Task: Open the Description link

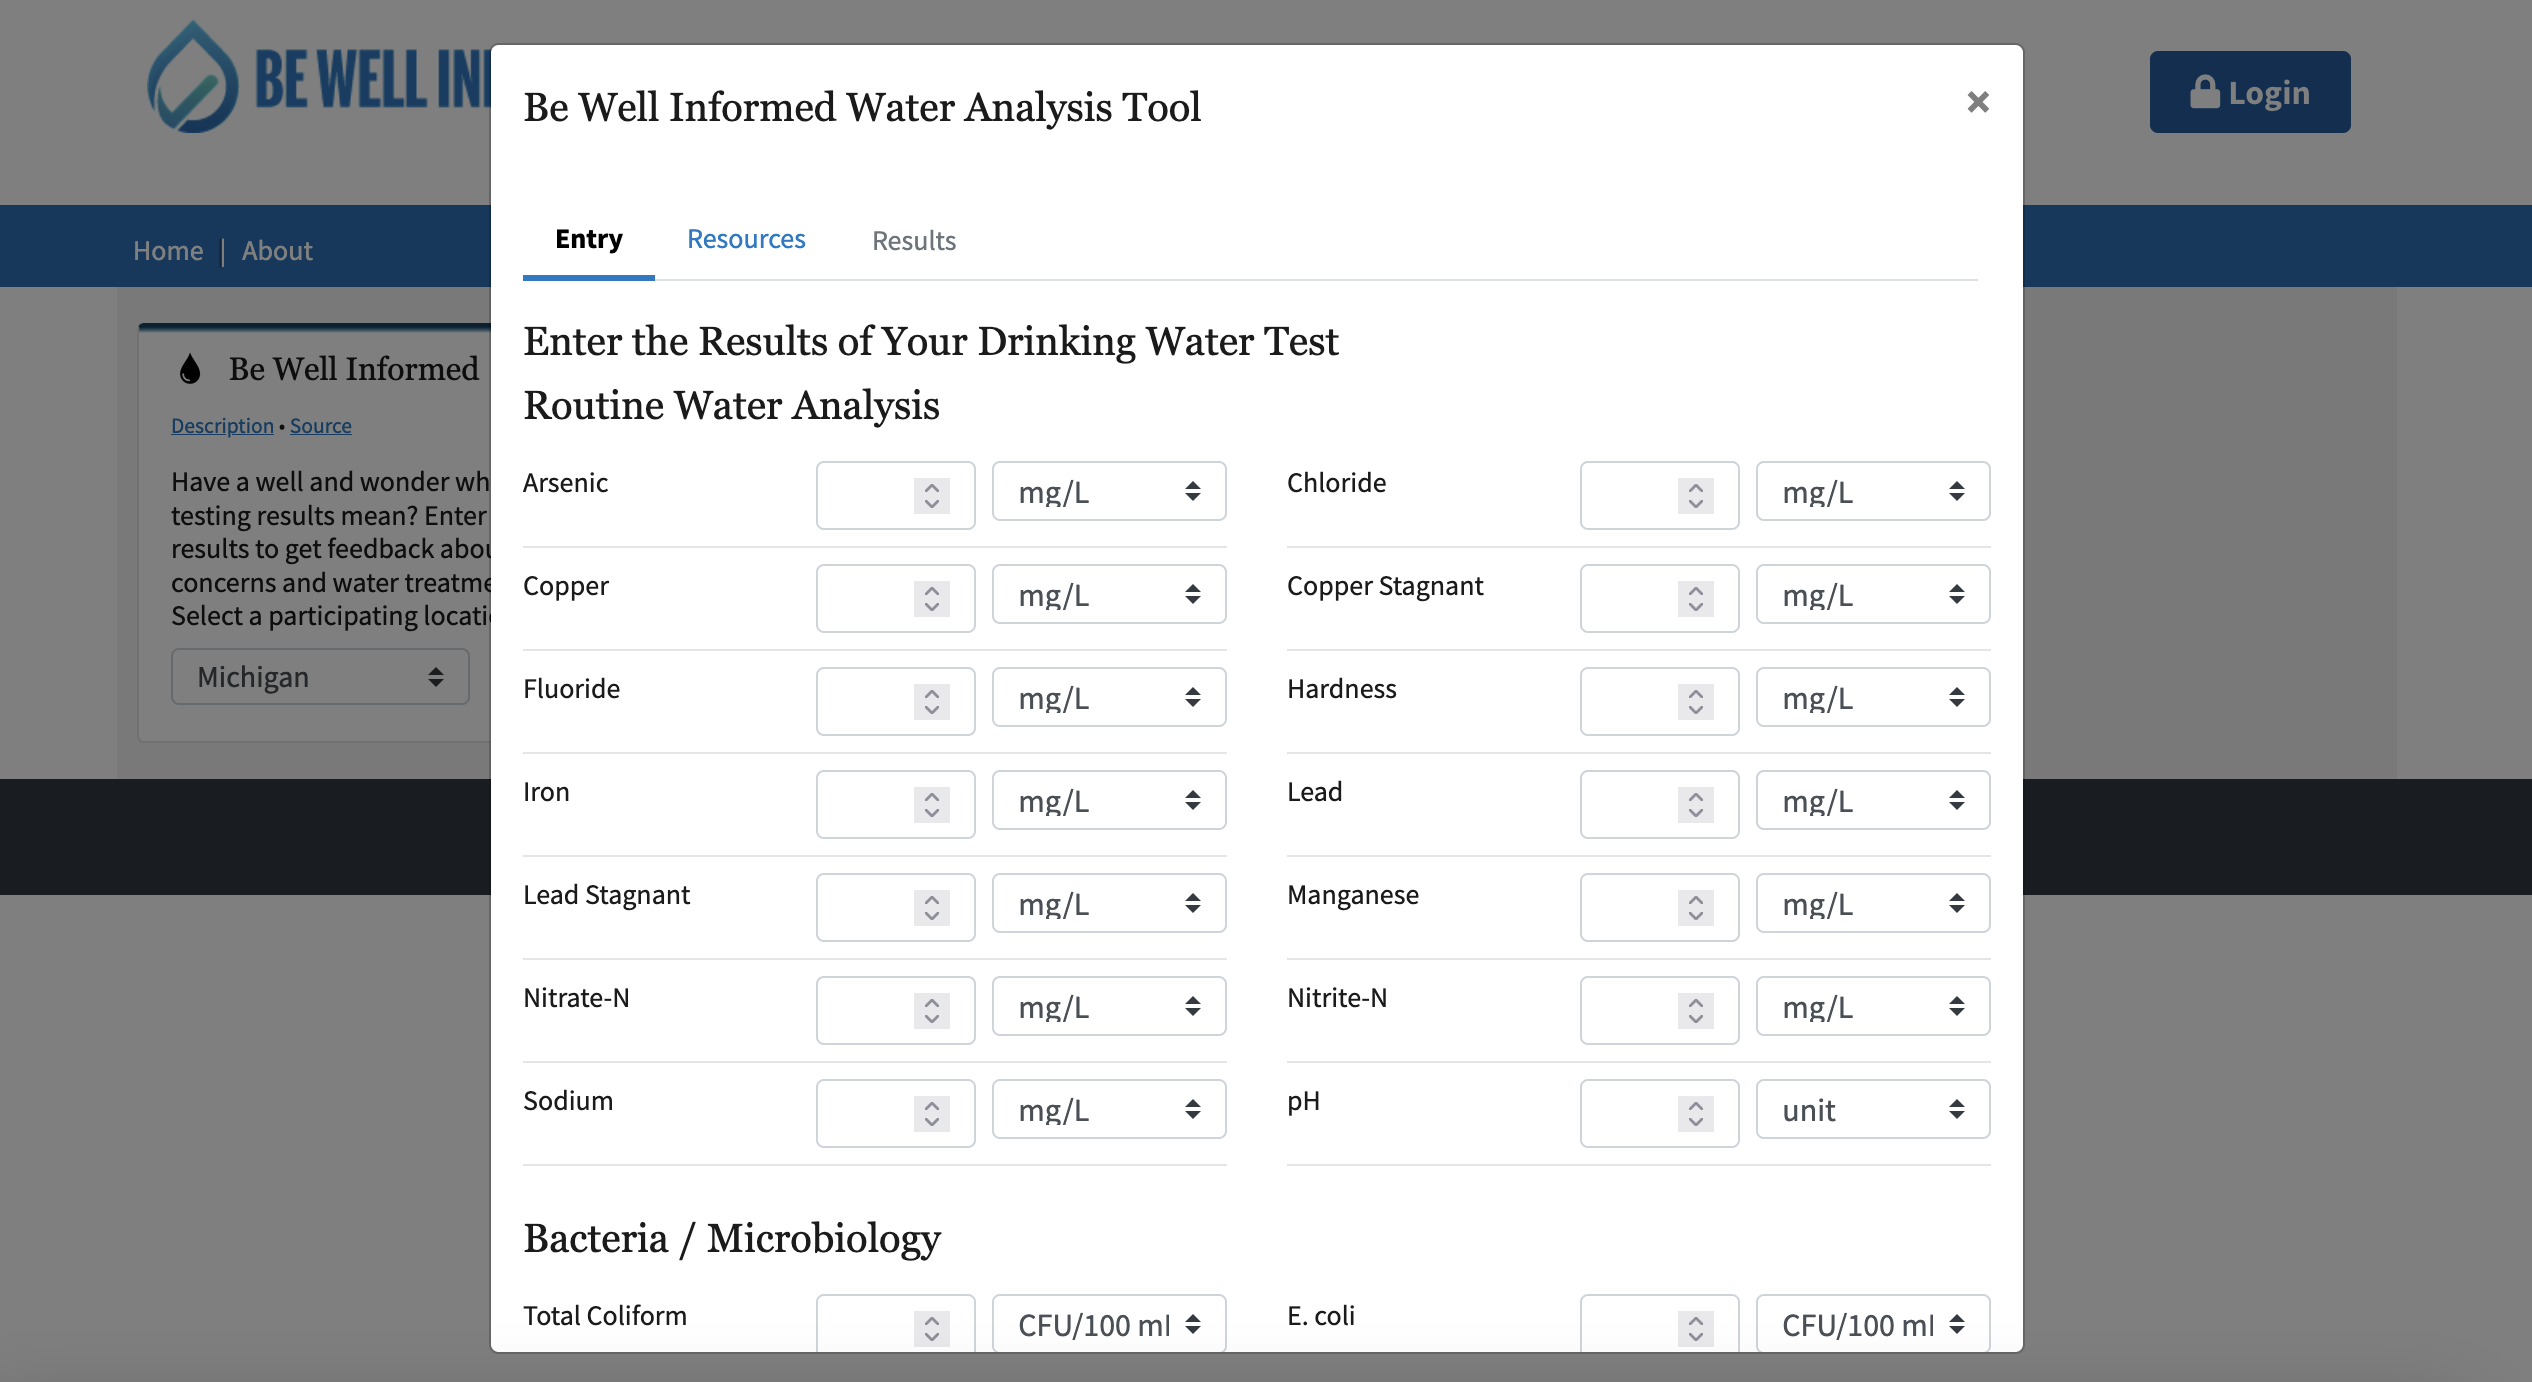Action: [x=222, y=426]
